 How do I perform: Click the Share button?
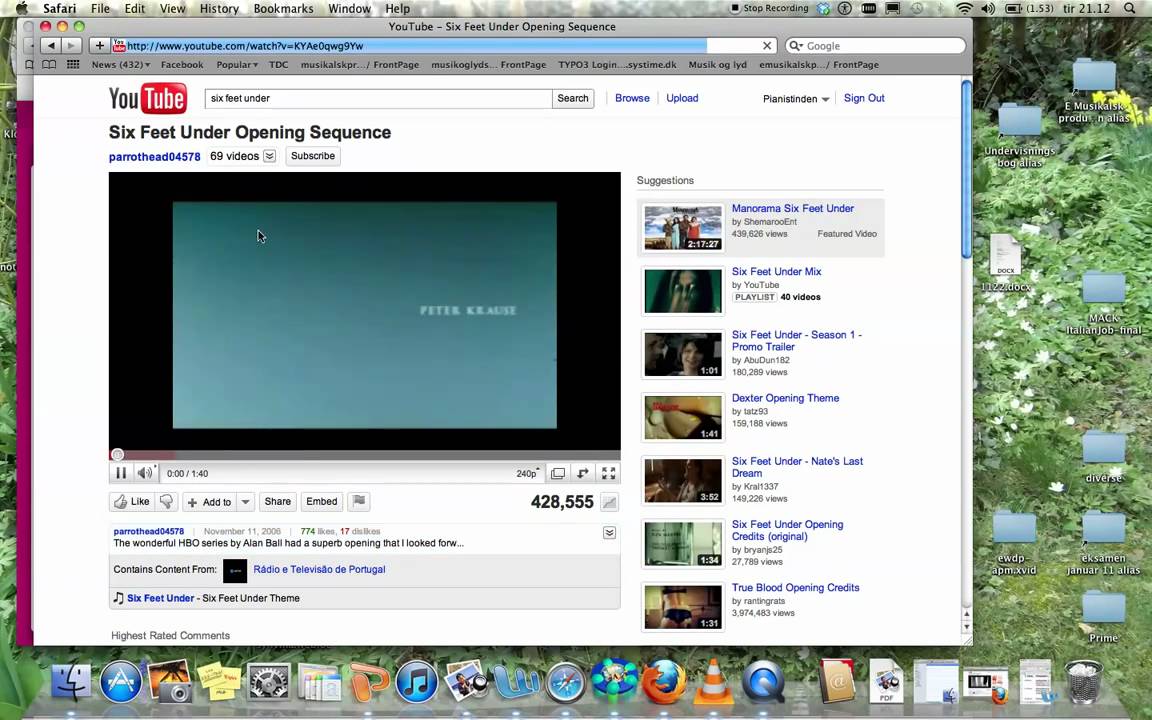tap(278, 502)
